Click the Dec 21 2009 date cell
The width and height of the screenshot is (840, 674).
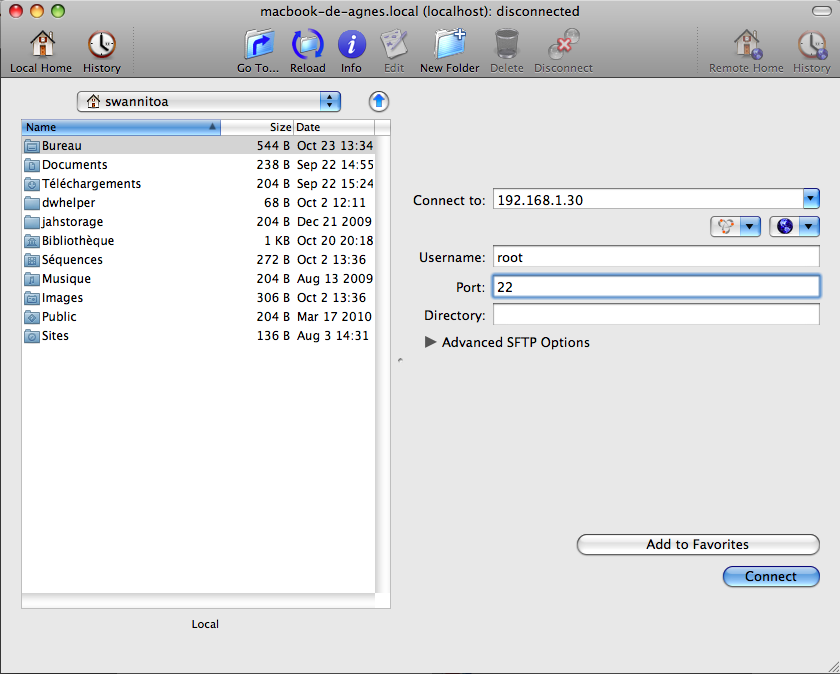pyautogui.click(x=334, y=222)
